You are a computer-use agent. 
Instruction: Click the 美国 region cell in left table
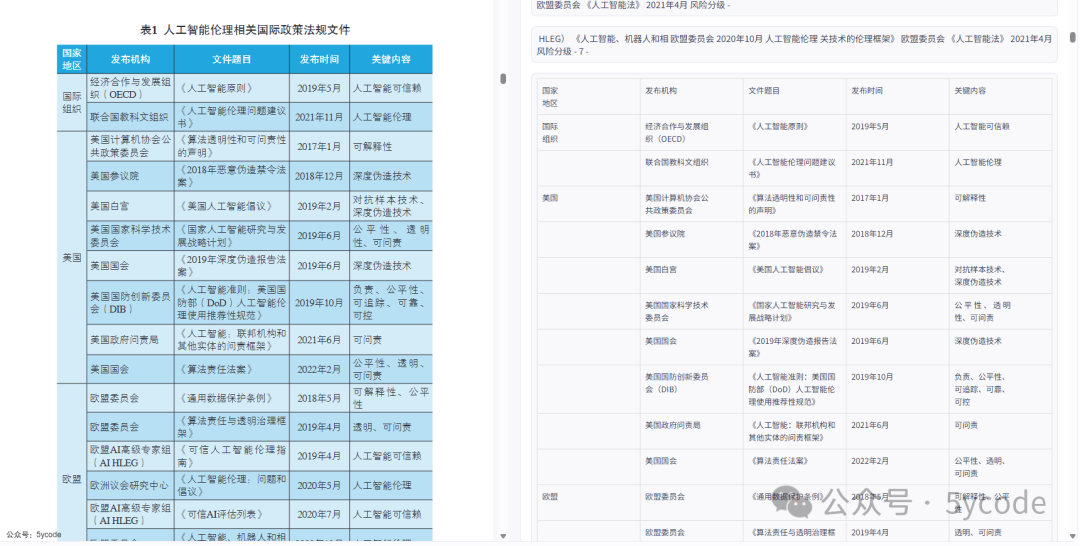[72, 258]
